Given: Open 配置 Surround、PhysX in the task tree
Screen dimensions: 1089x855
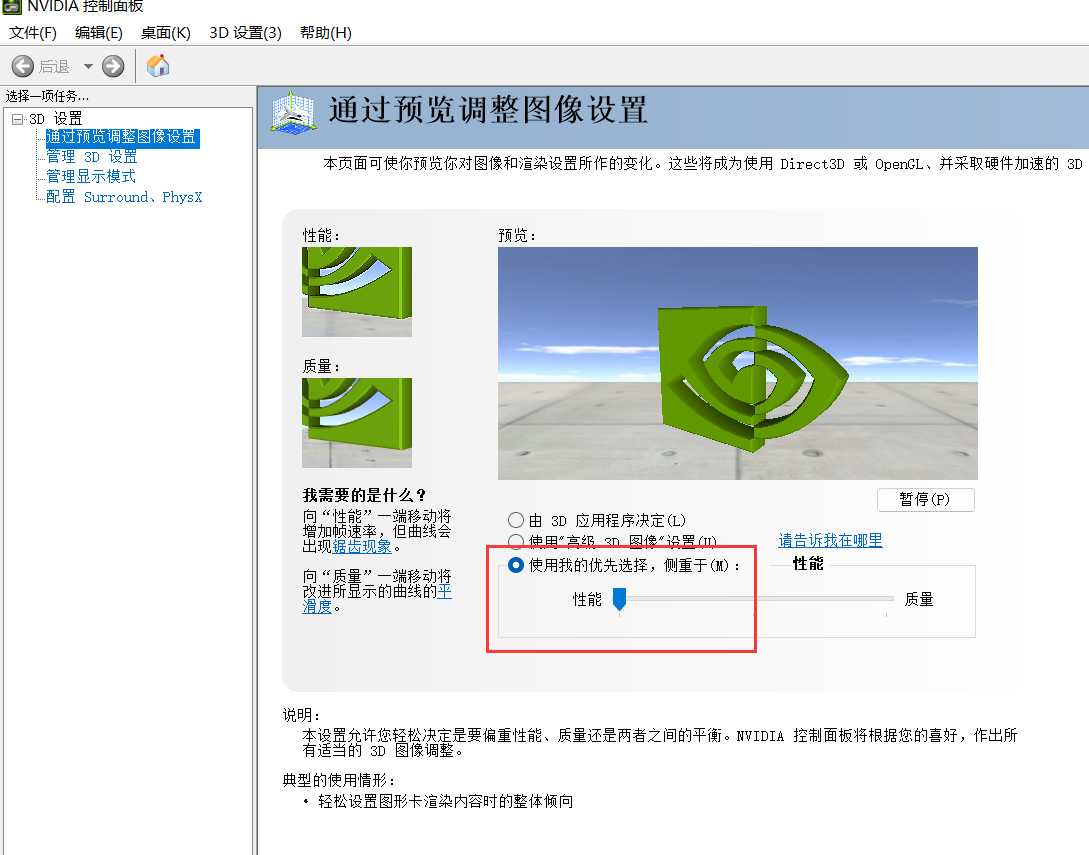Looking at the screenshot, I should (x=124, y=197).
